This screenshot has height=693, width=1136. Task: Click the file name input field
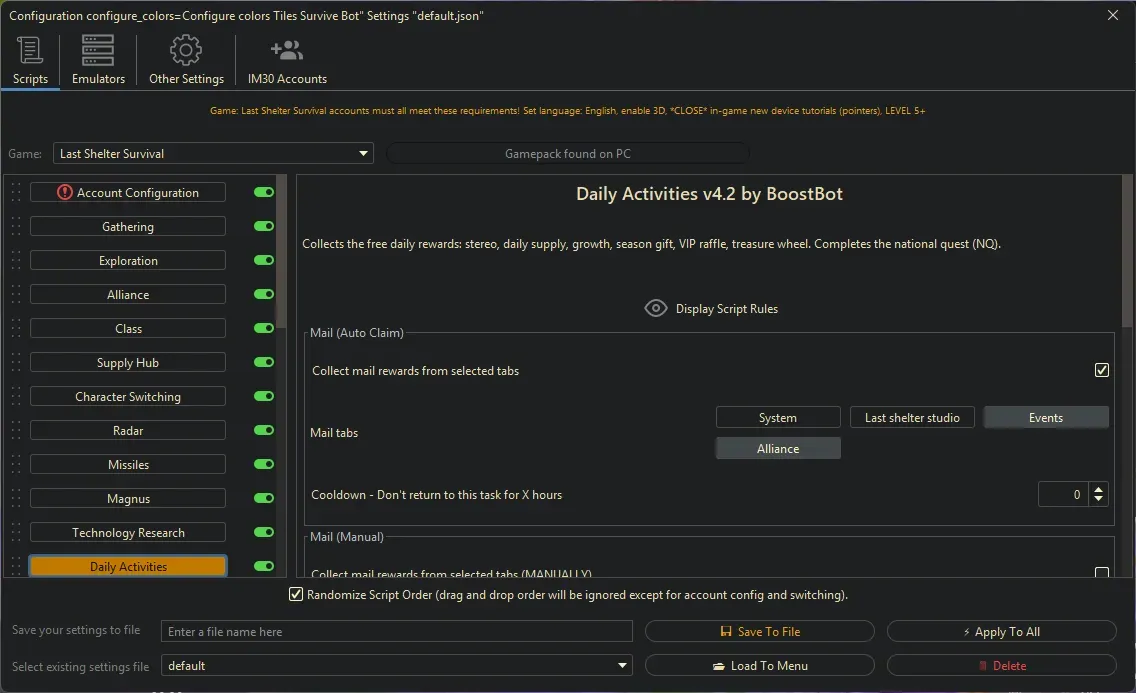click(x=396, y=631)
